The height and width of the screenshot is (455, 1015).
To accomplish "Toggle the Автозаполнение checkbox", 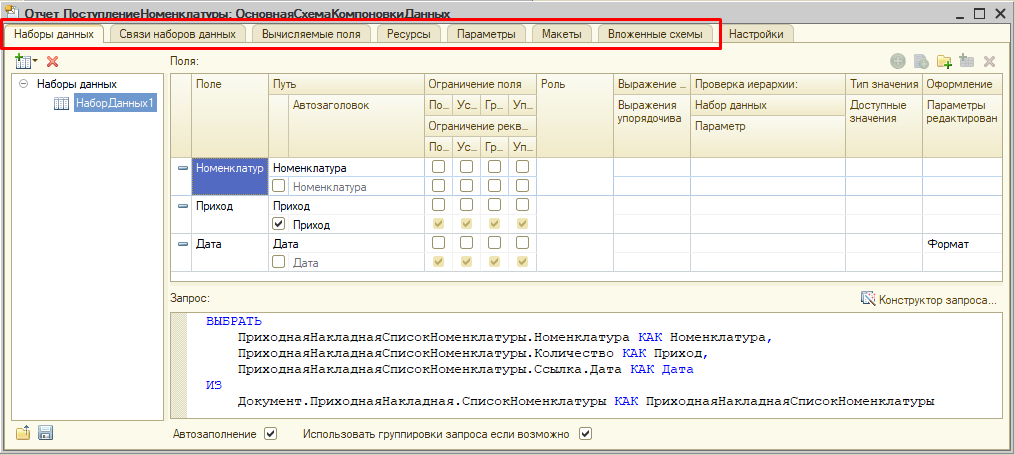I will 271,434.
